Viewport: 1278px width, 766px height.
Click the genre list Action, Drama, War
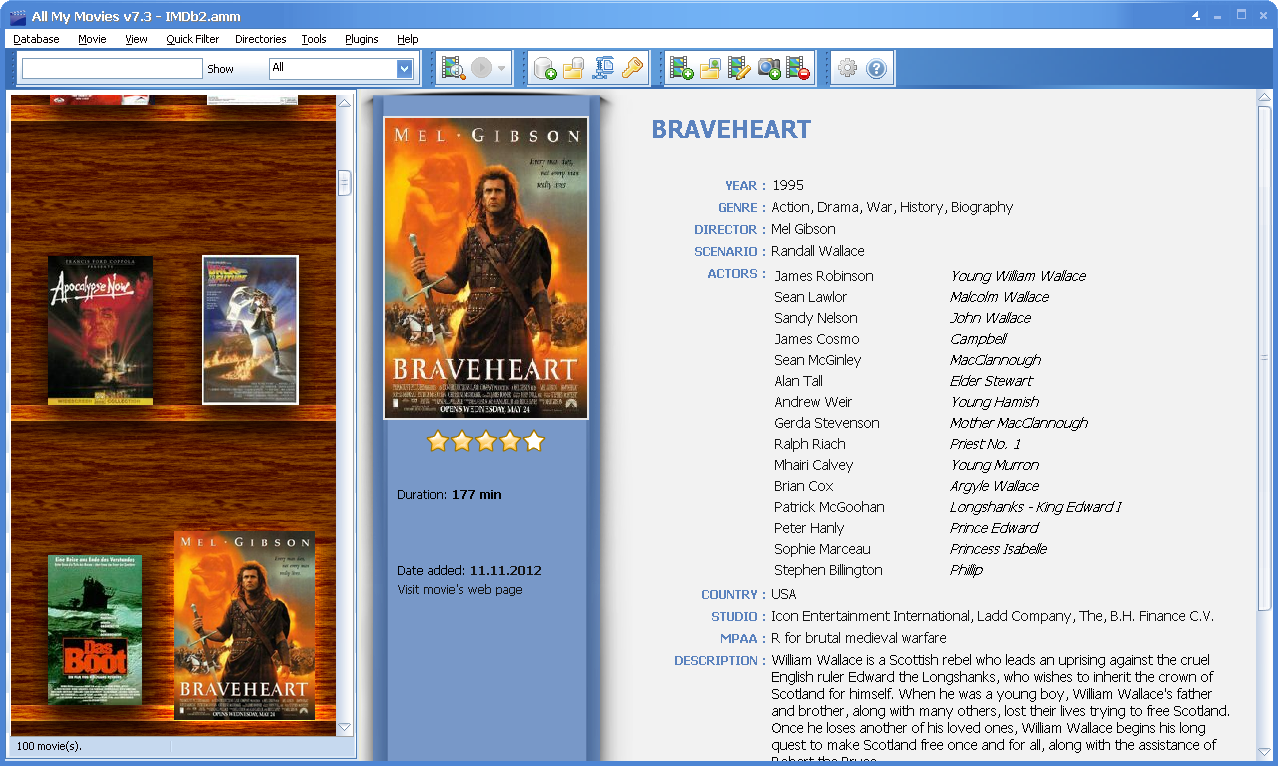tap(892, 207)
